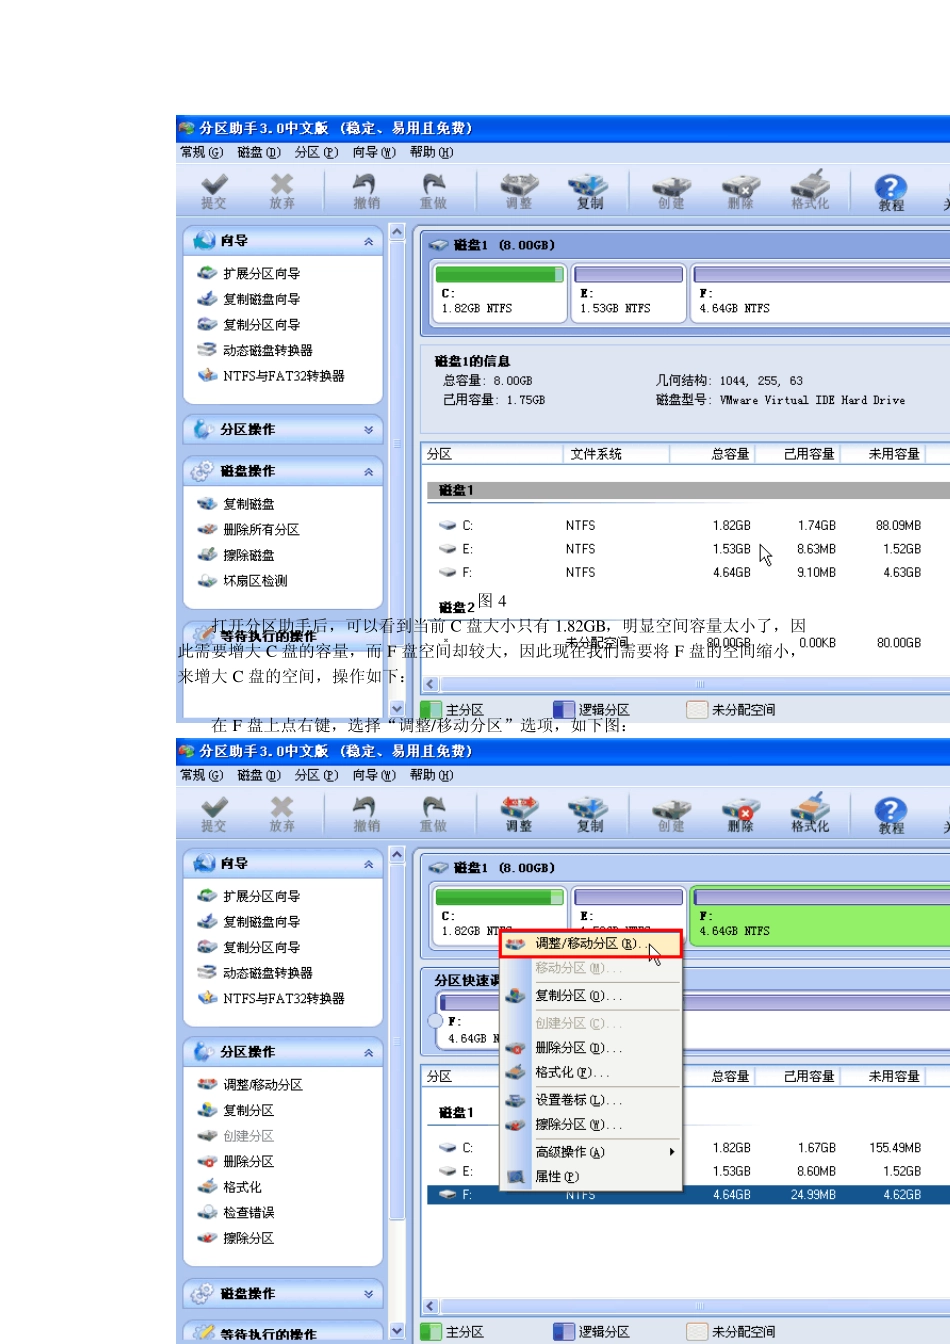Select F: partition block in upper disk map
Image resolution: width=950 pixels, height=1344 pixels.
pyautogui.click(x=820, y=292)
